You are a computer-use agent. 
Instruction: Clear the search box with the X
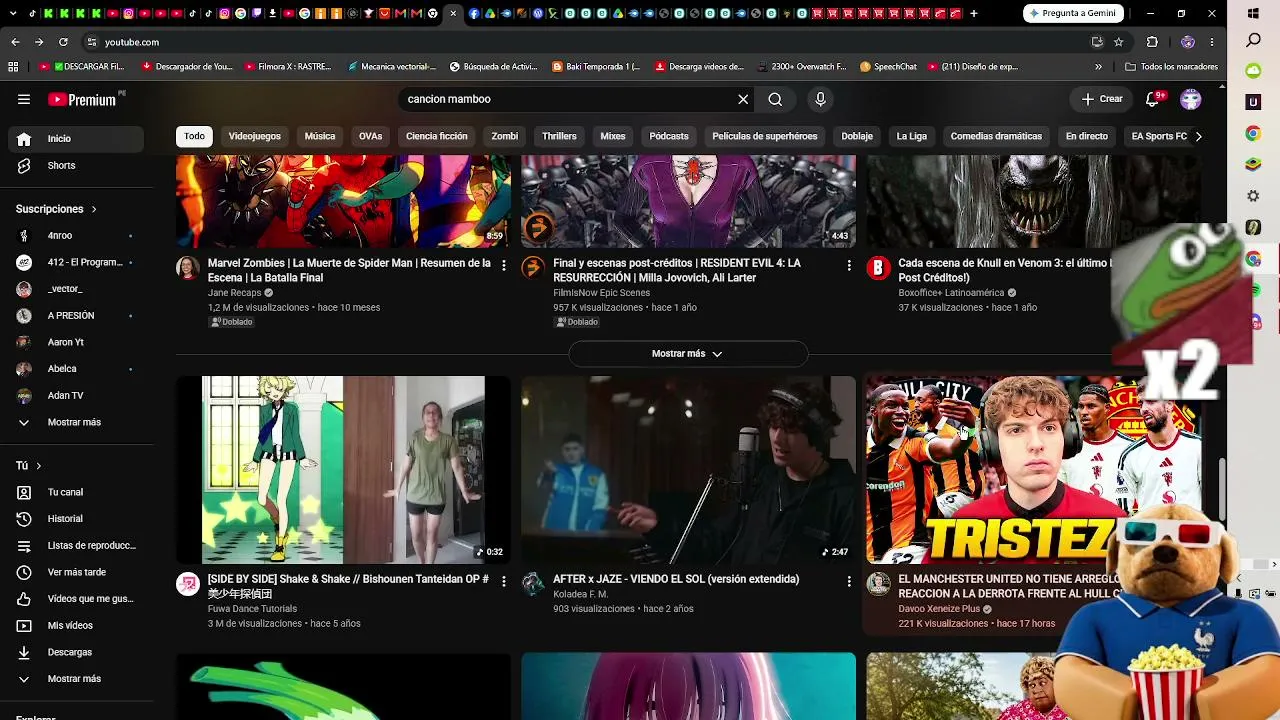743,99
